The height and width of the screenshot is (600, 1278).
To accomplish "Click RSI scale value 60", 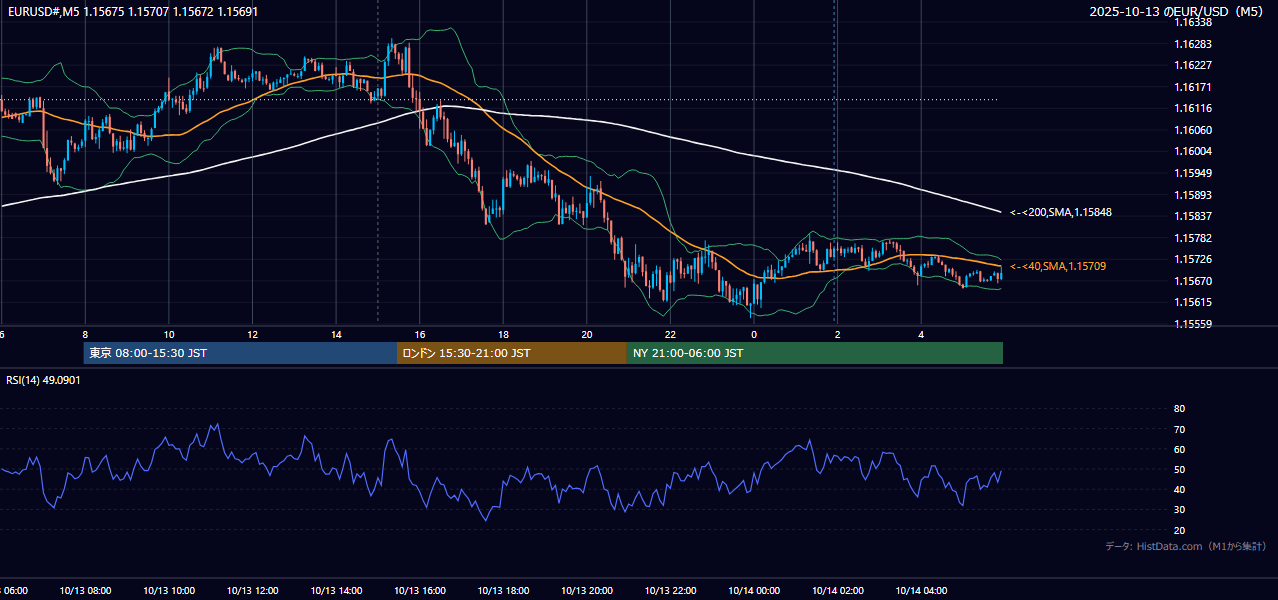I will click(x=1179, y=449).
